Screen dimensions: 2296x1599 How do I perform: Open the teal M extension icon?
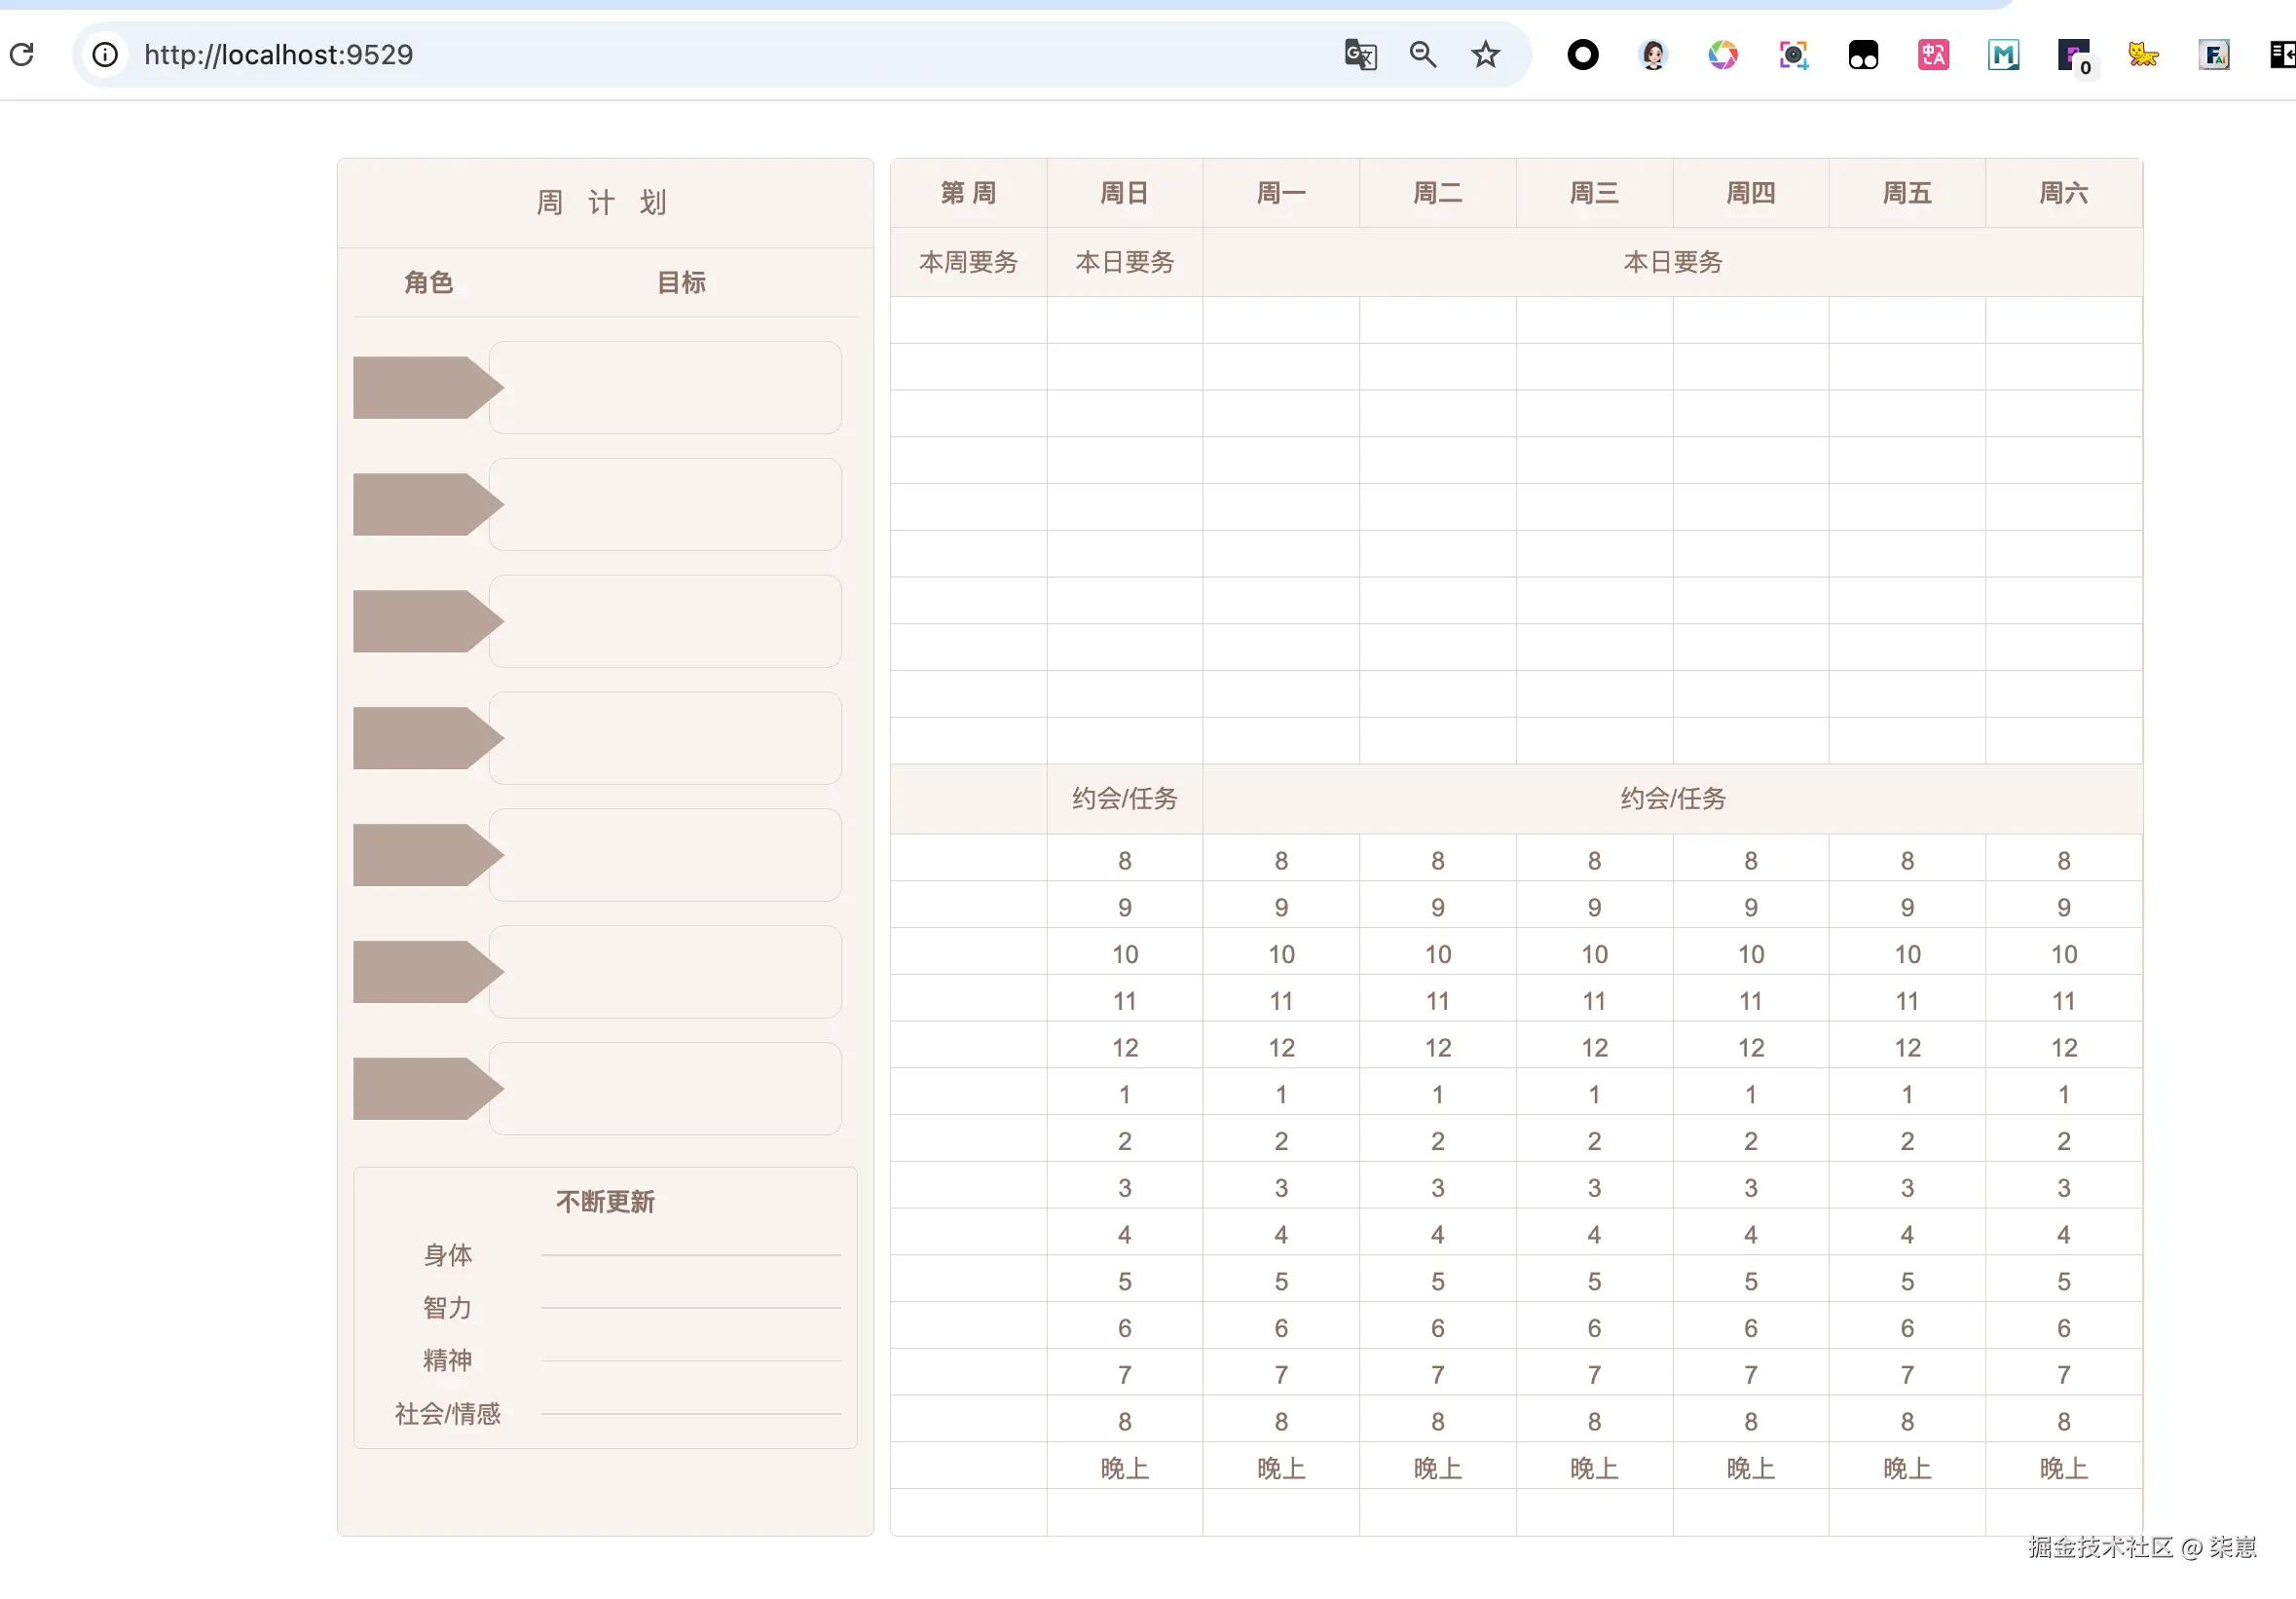(x=2003, y=54)
